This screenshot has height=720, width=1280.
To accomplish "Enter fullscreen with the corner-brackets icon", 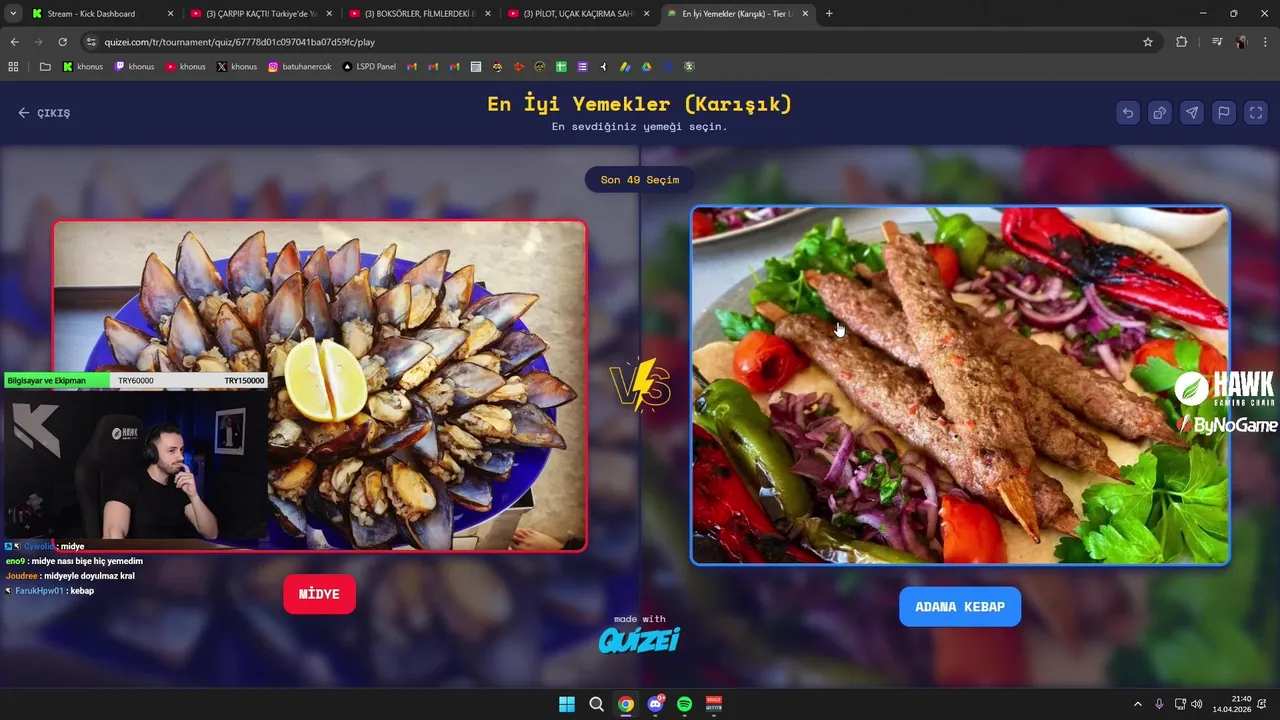I will click(x=1256, y=113).
